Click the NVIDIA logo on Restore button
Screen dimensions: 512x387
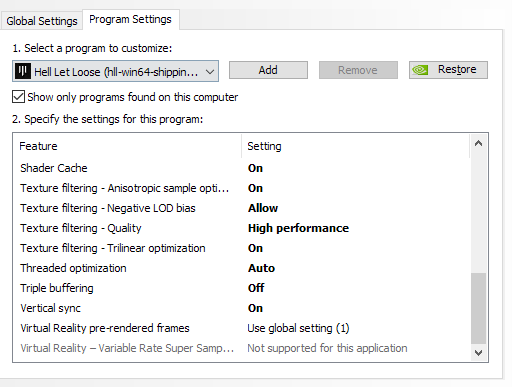point(420,70)
